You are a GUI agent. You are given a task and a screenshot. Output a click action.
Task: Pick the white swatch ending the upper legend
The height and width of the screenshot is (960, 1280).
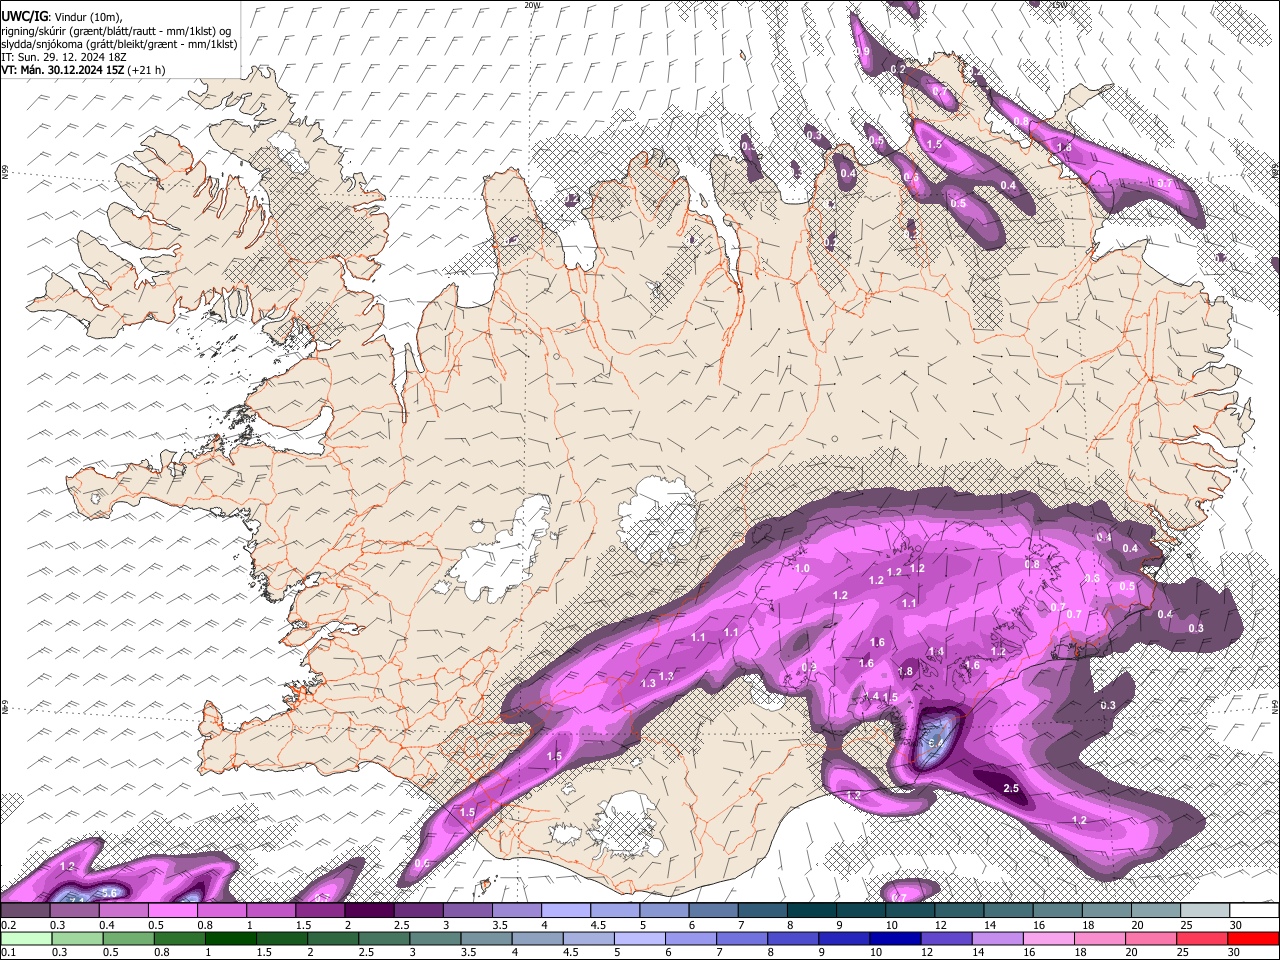[1253, 911]
